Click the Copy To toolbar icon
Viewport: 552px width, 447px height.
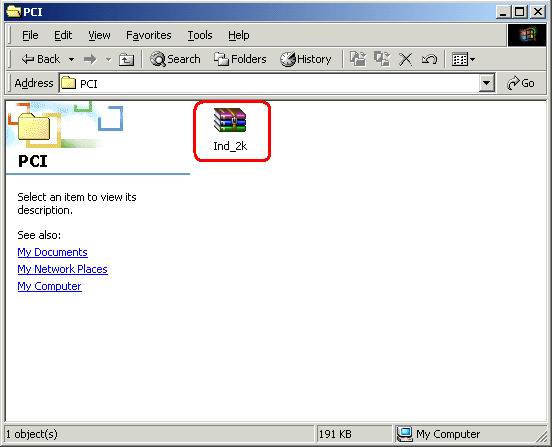382,59
